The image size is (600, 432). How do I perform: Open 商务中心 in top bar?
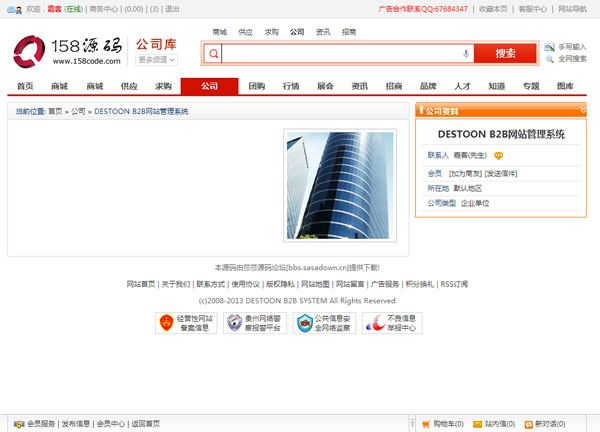pos(103,9)
